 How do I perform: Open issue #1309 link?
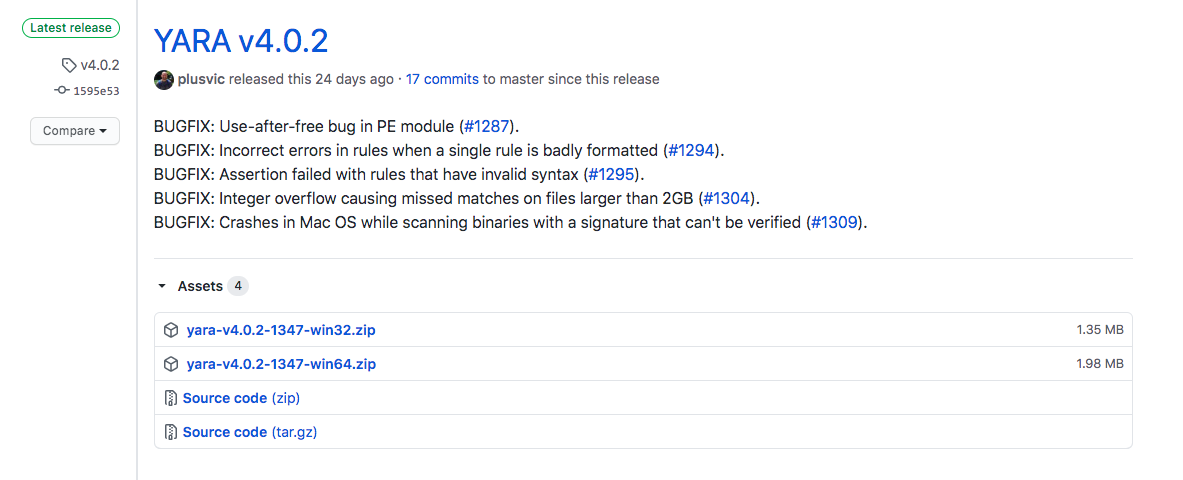click(834, 223)
